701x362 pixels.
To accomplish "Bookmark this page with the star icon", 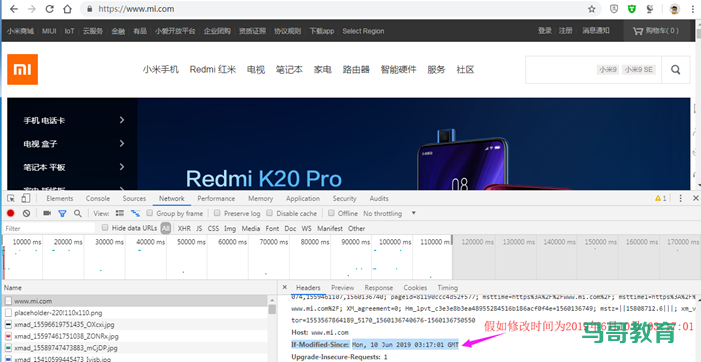I will pos(591,9).
